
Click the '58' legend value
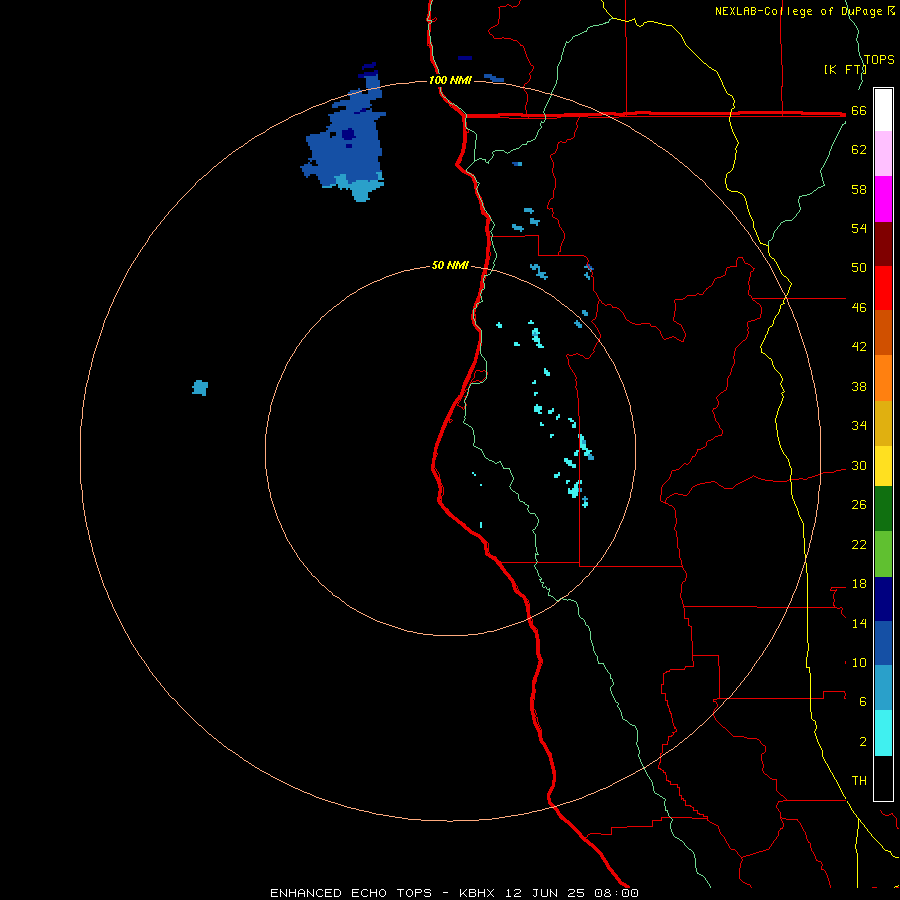coord(859,189)
